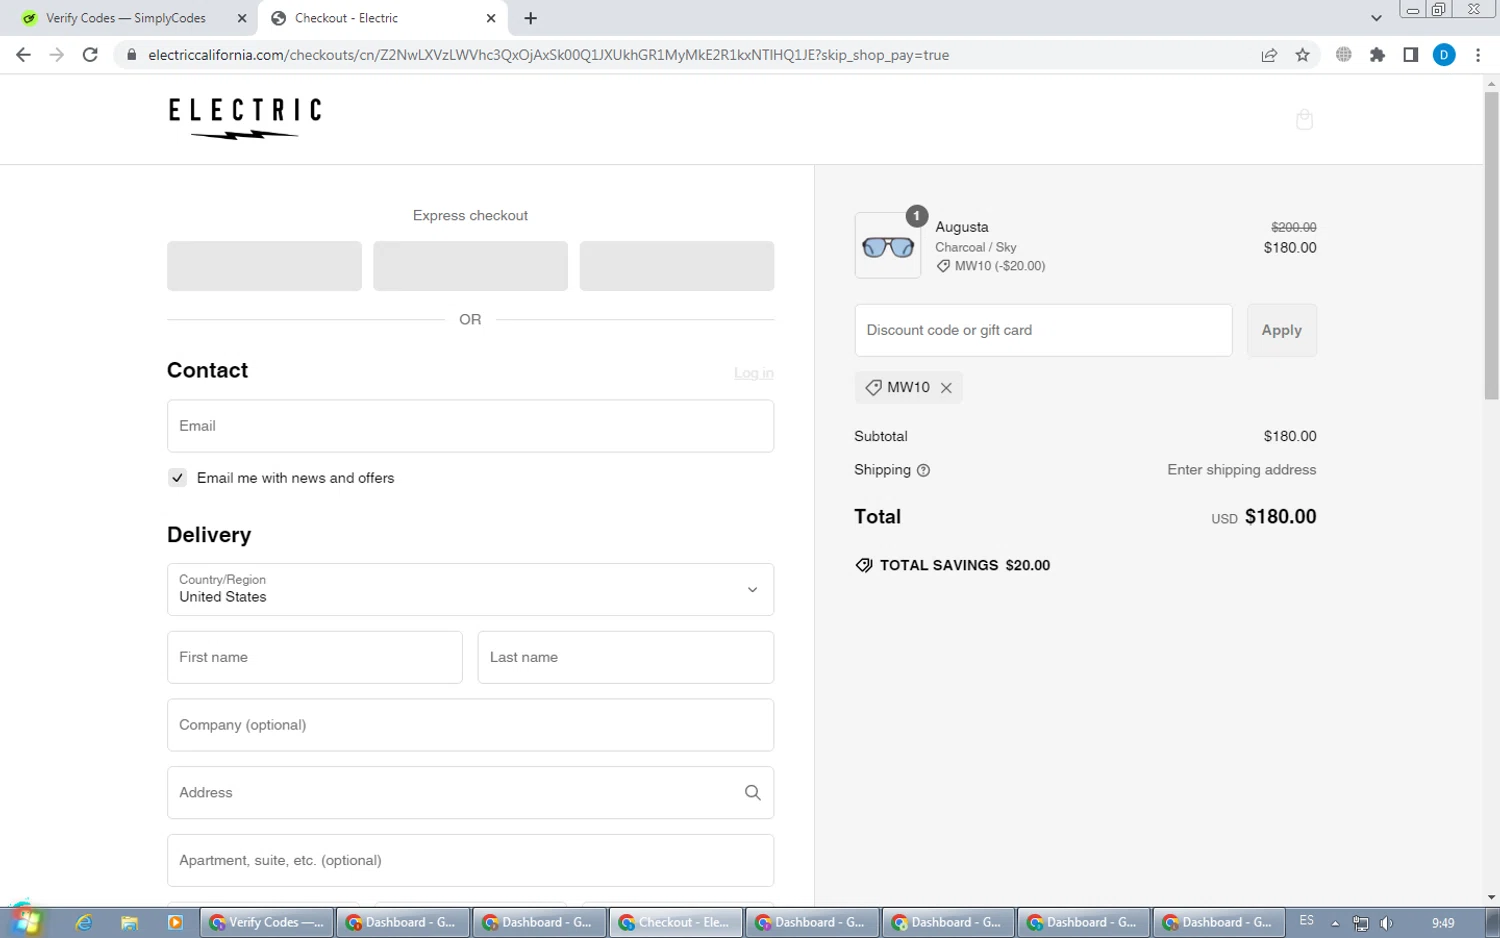Go forward in browser history

click(x=57, y=55)
